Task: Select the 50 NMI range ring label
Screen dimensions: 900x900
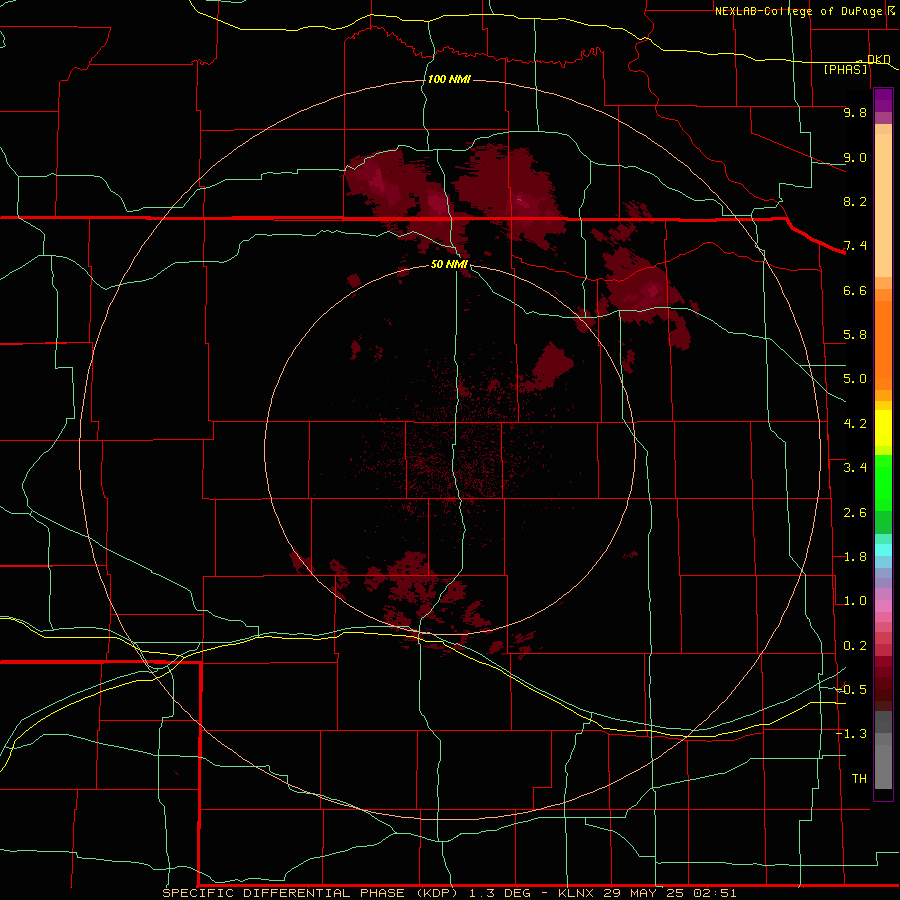Action: (x=449, y=264)
